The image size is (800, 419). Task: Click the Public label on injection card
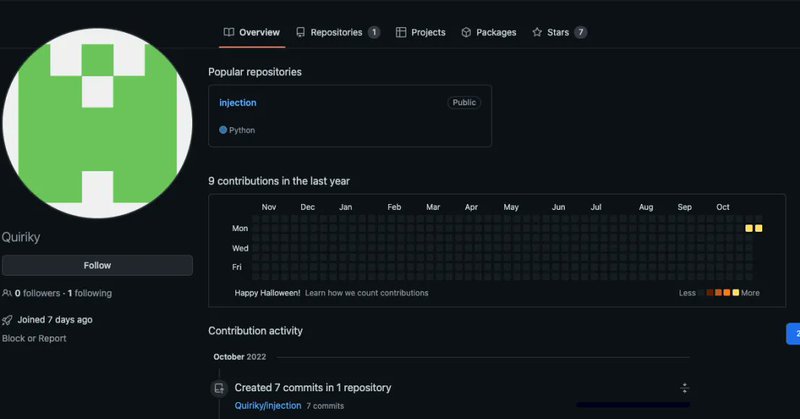tap(464, 103)
